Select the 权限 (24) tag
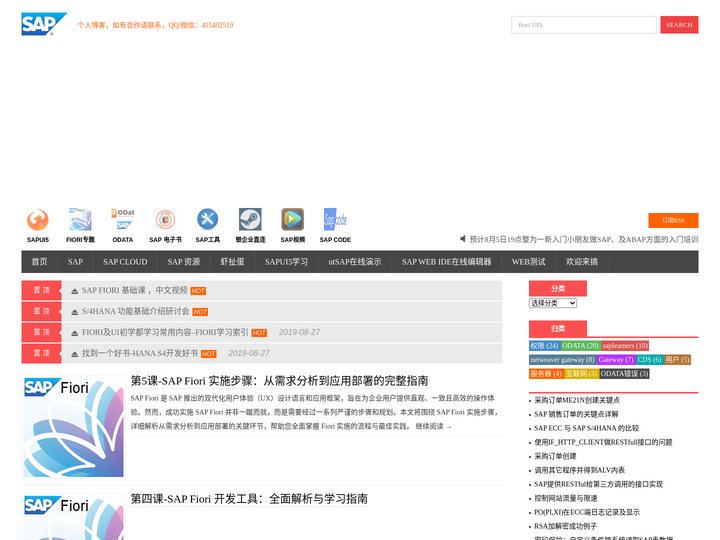The image size is (720, 540). coord(545,346)
